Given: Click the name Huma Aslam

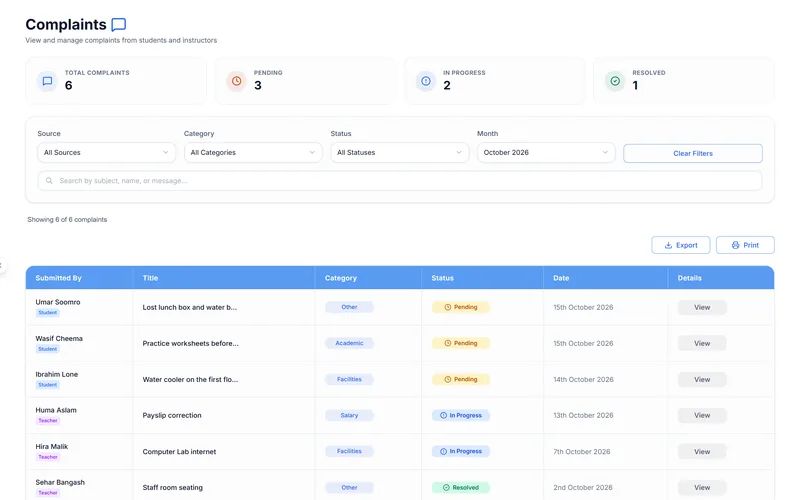Looking at the screenshot, I should (56, 410).
